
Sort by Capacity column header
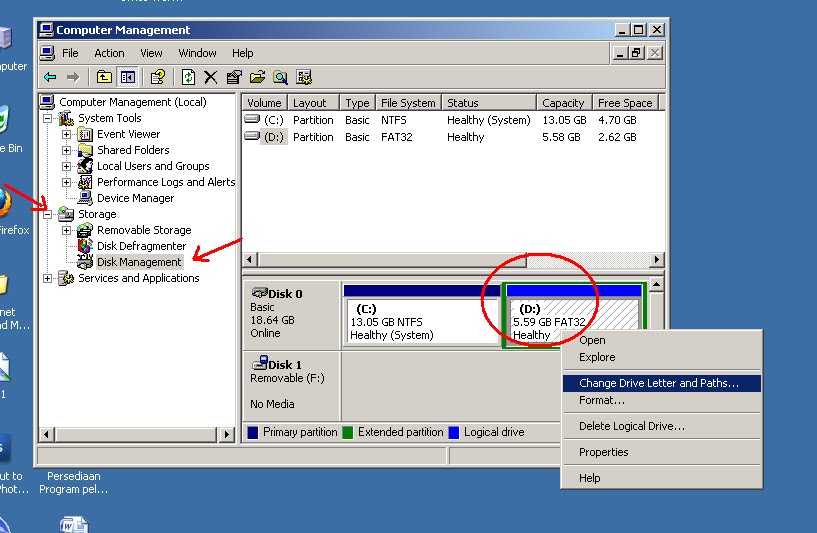pyautogui.click(x=563, y=103)
